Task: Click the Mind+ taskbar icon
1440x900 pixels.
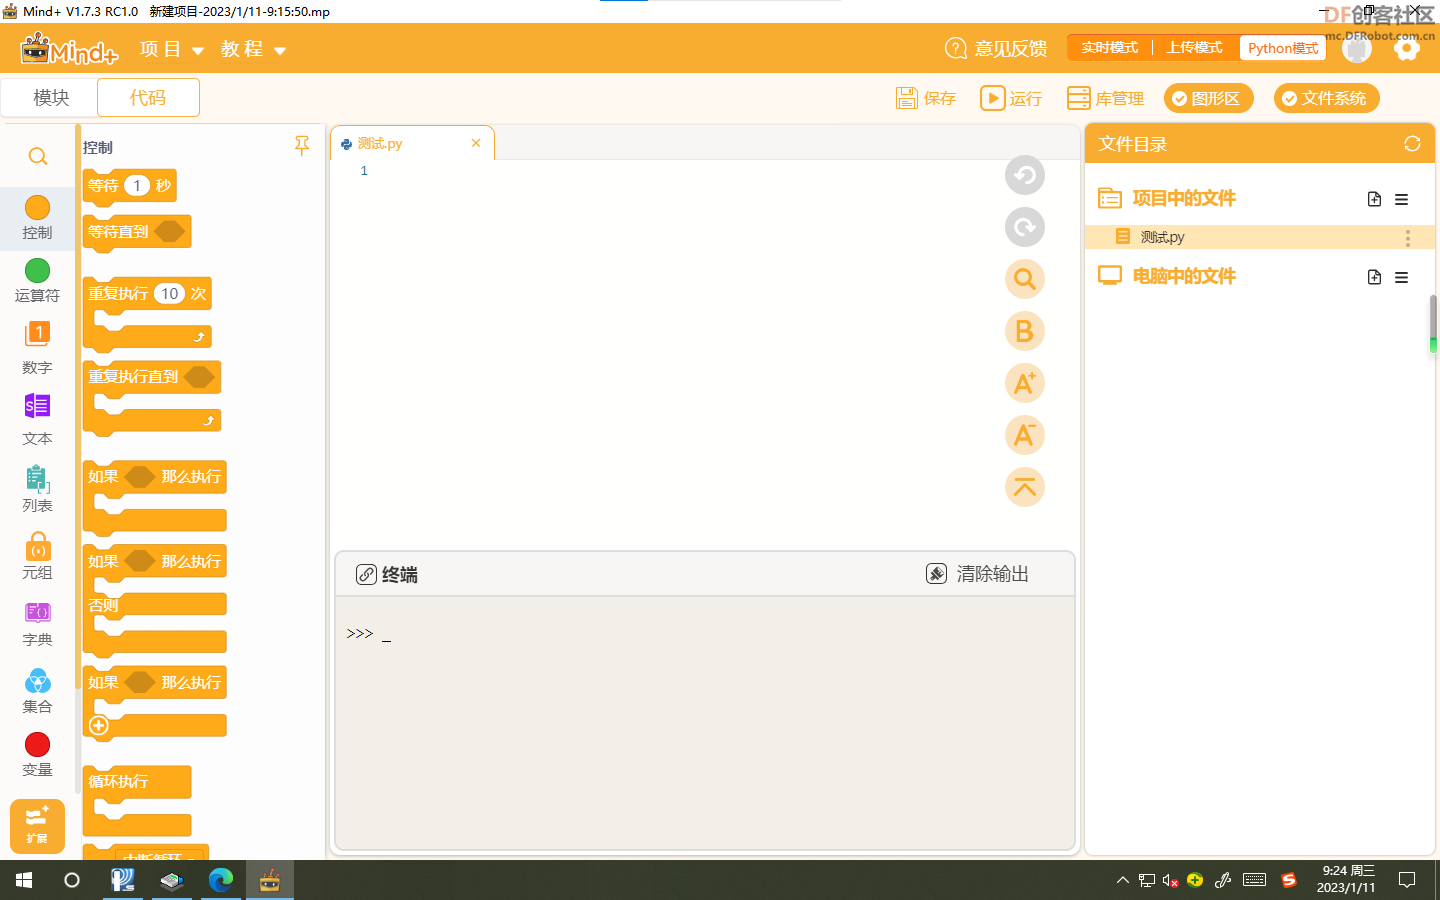Action: [270, 880]
